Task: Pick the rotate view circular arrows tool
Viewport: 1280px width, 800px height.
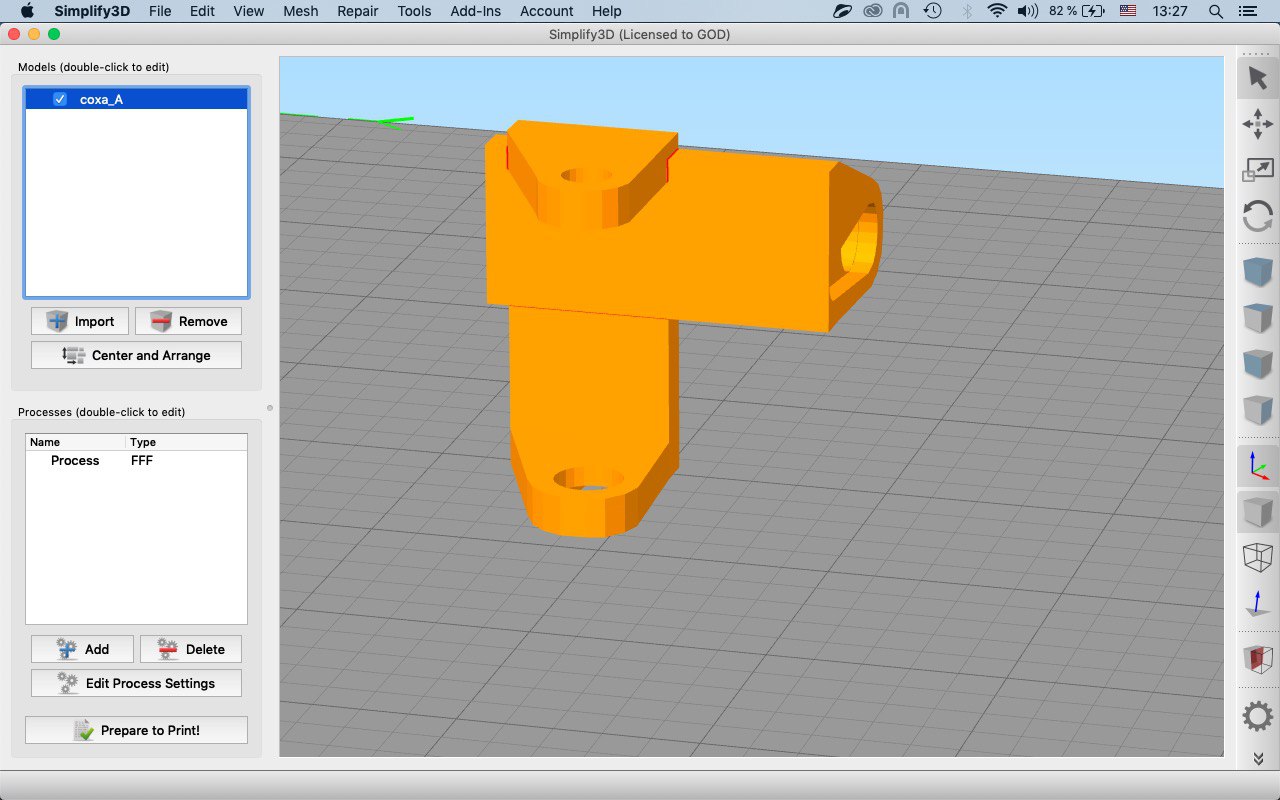Action: pos(1257,216)
